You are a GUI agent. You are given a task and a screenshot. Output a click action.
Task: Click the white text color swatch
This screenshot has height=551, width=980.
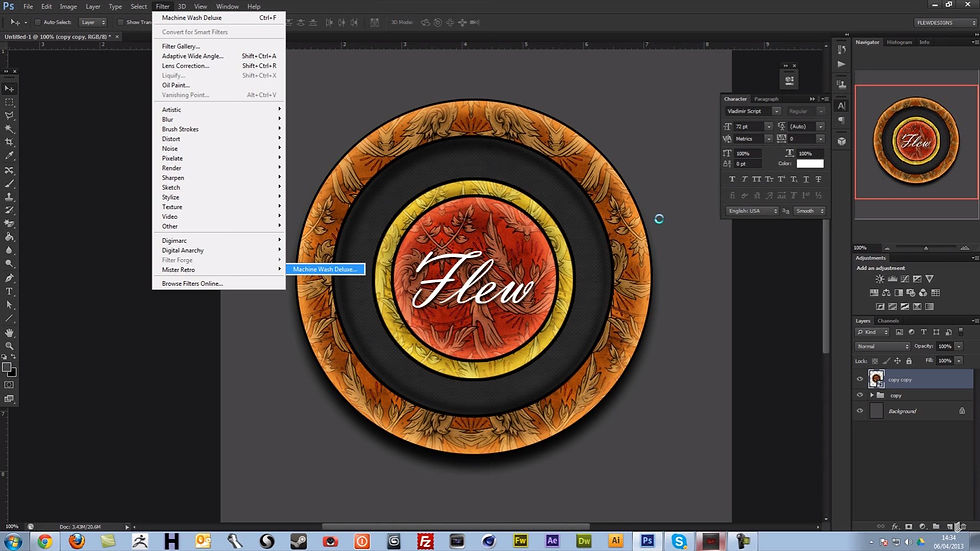810,164
